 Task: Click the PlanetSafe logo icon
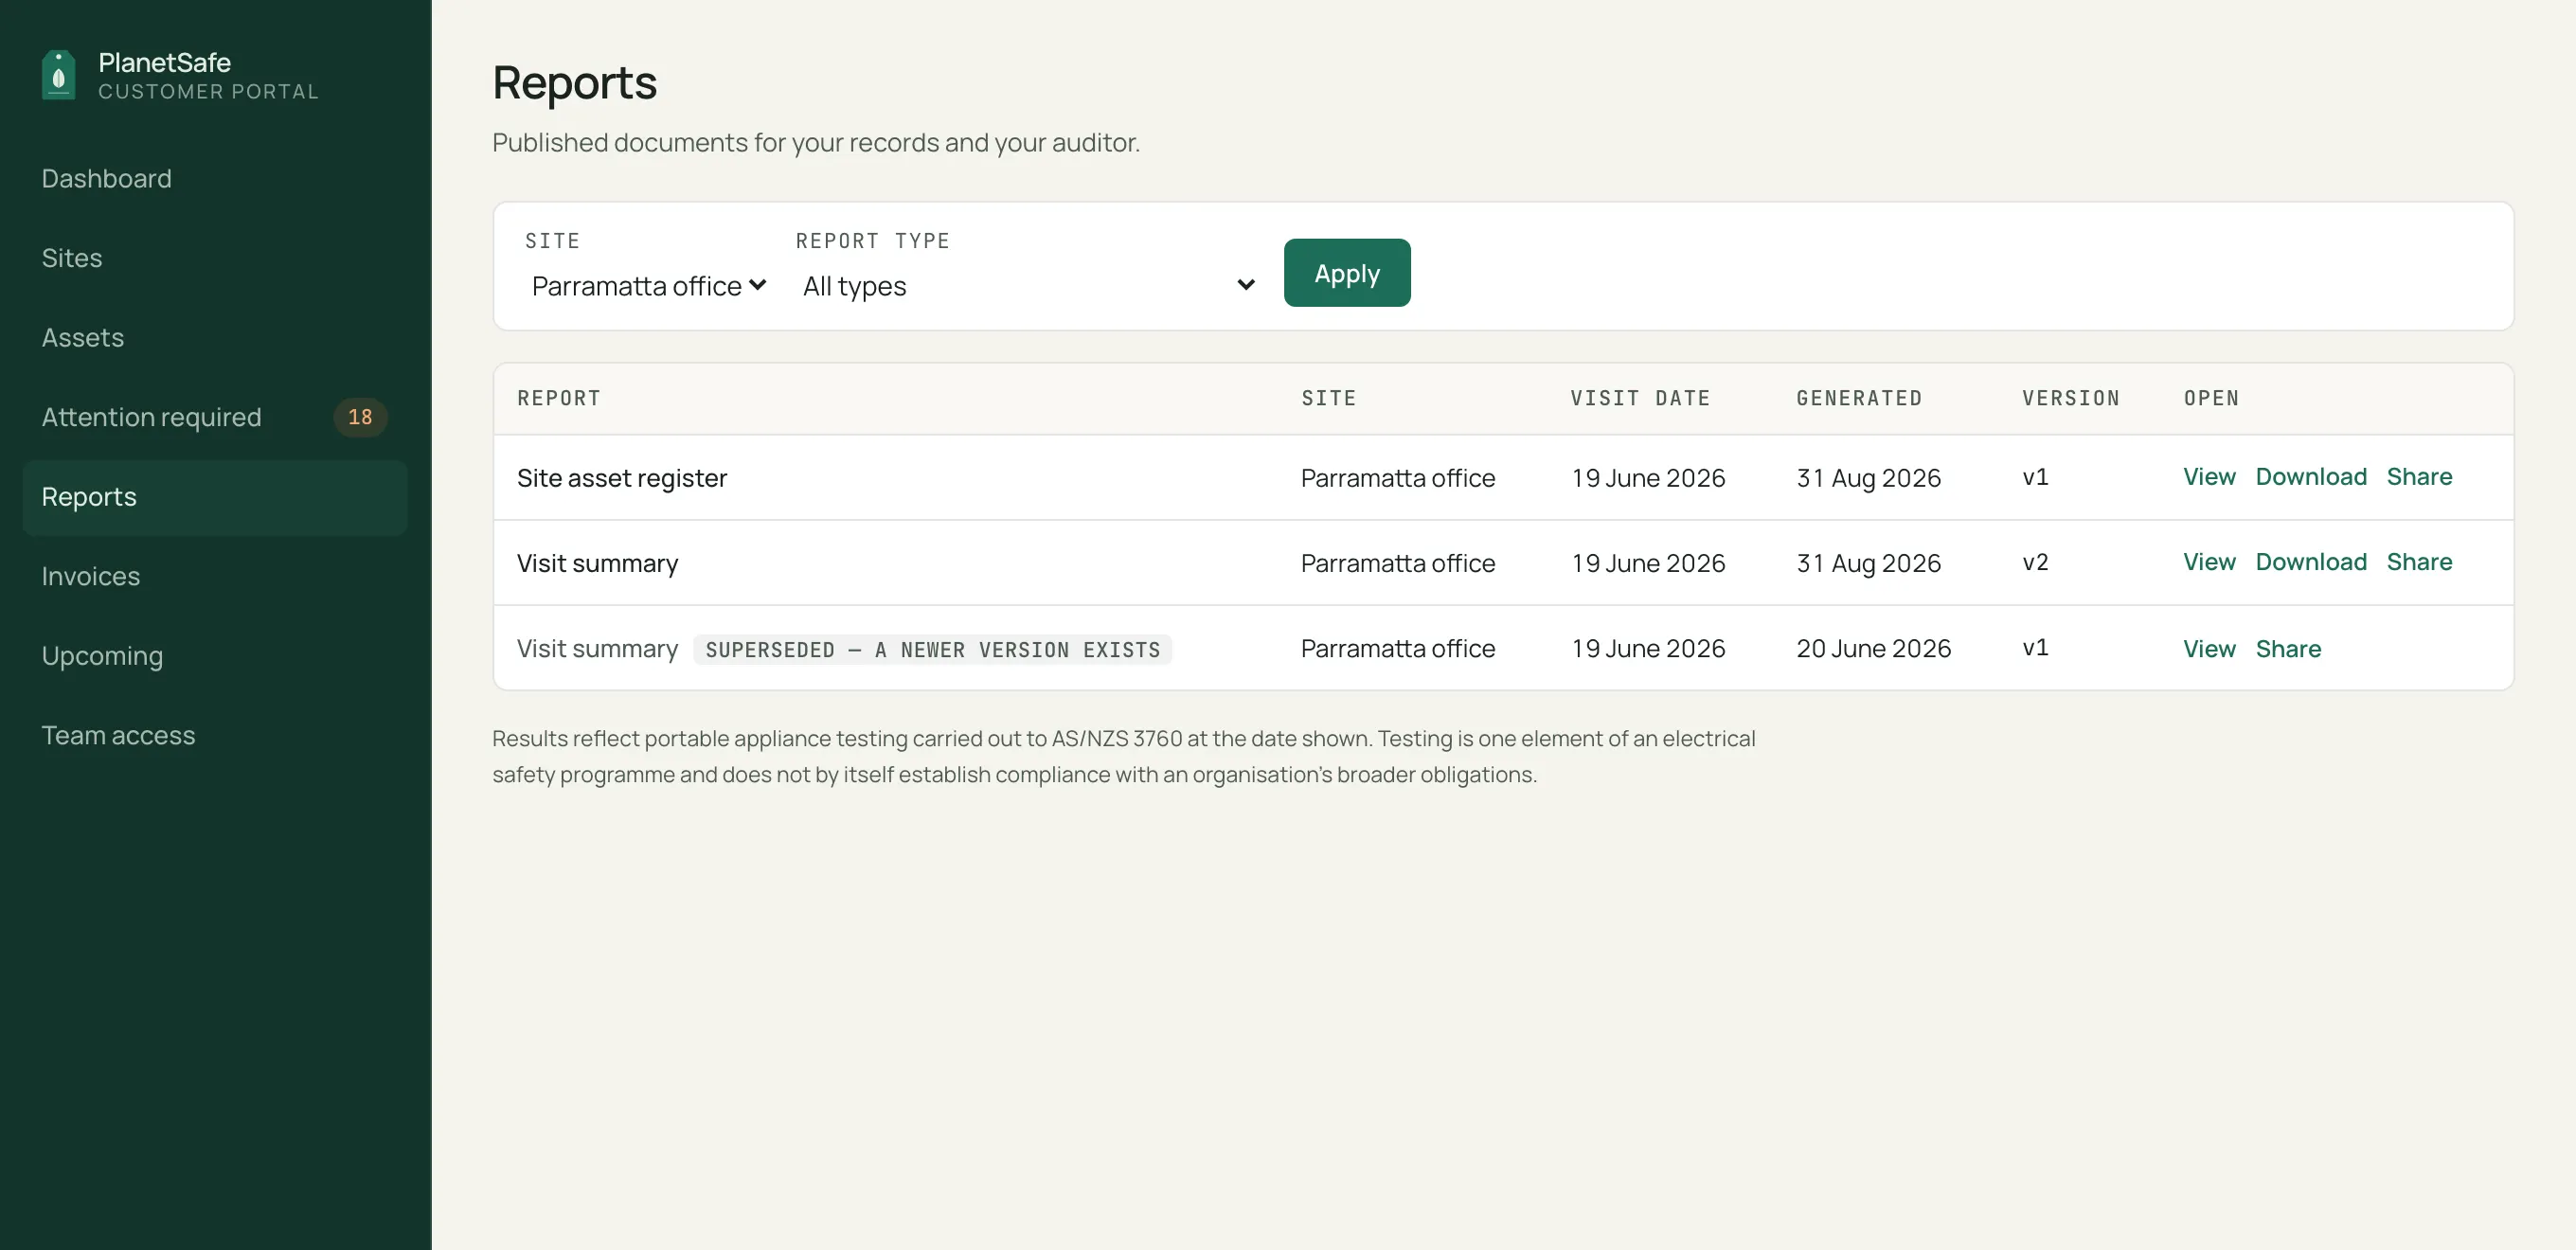(x=58, y=75)
